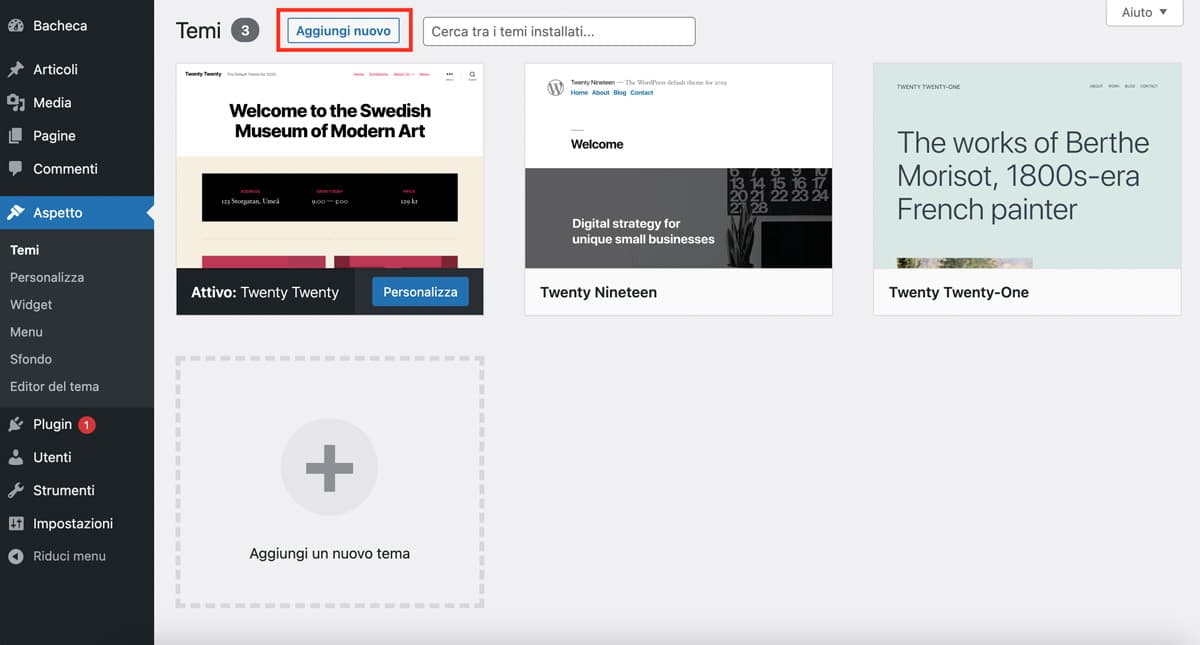Select the Temi submenu item
This screenshot has height=645, width=1200.
tap(25, 250)
